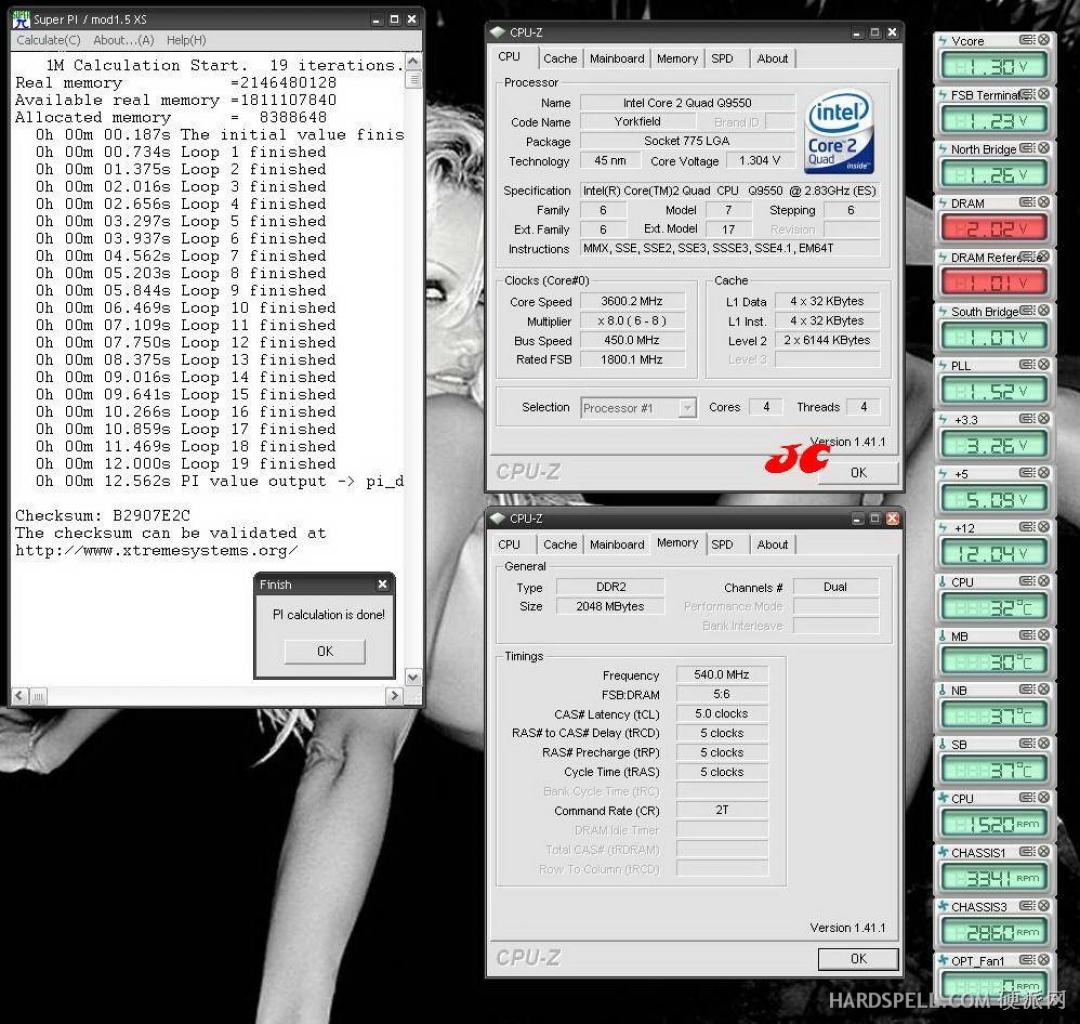Click the memory Frequency value 540.0 MHz

tap(722, 674)
